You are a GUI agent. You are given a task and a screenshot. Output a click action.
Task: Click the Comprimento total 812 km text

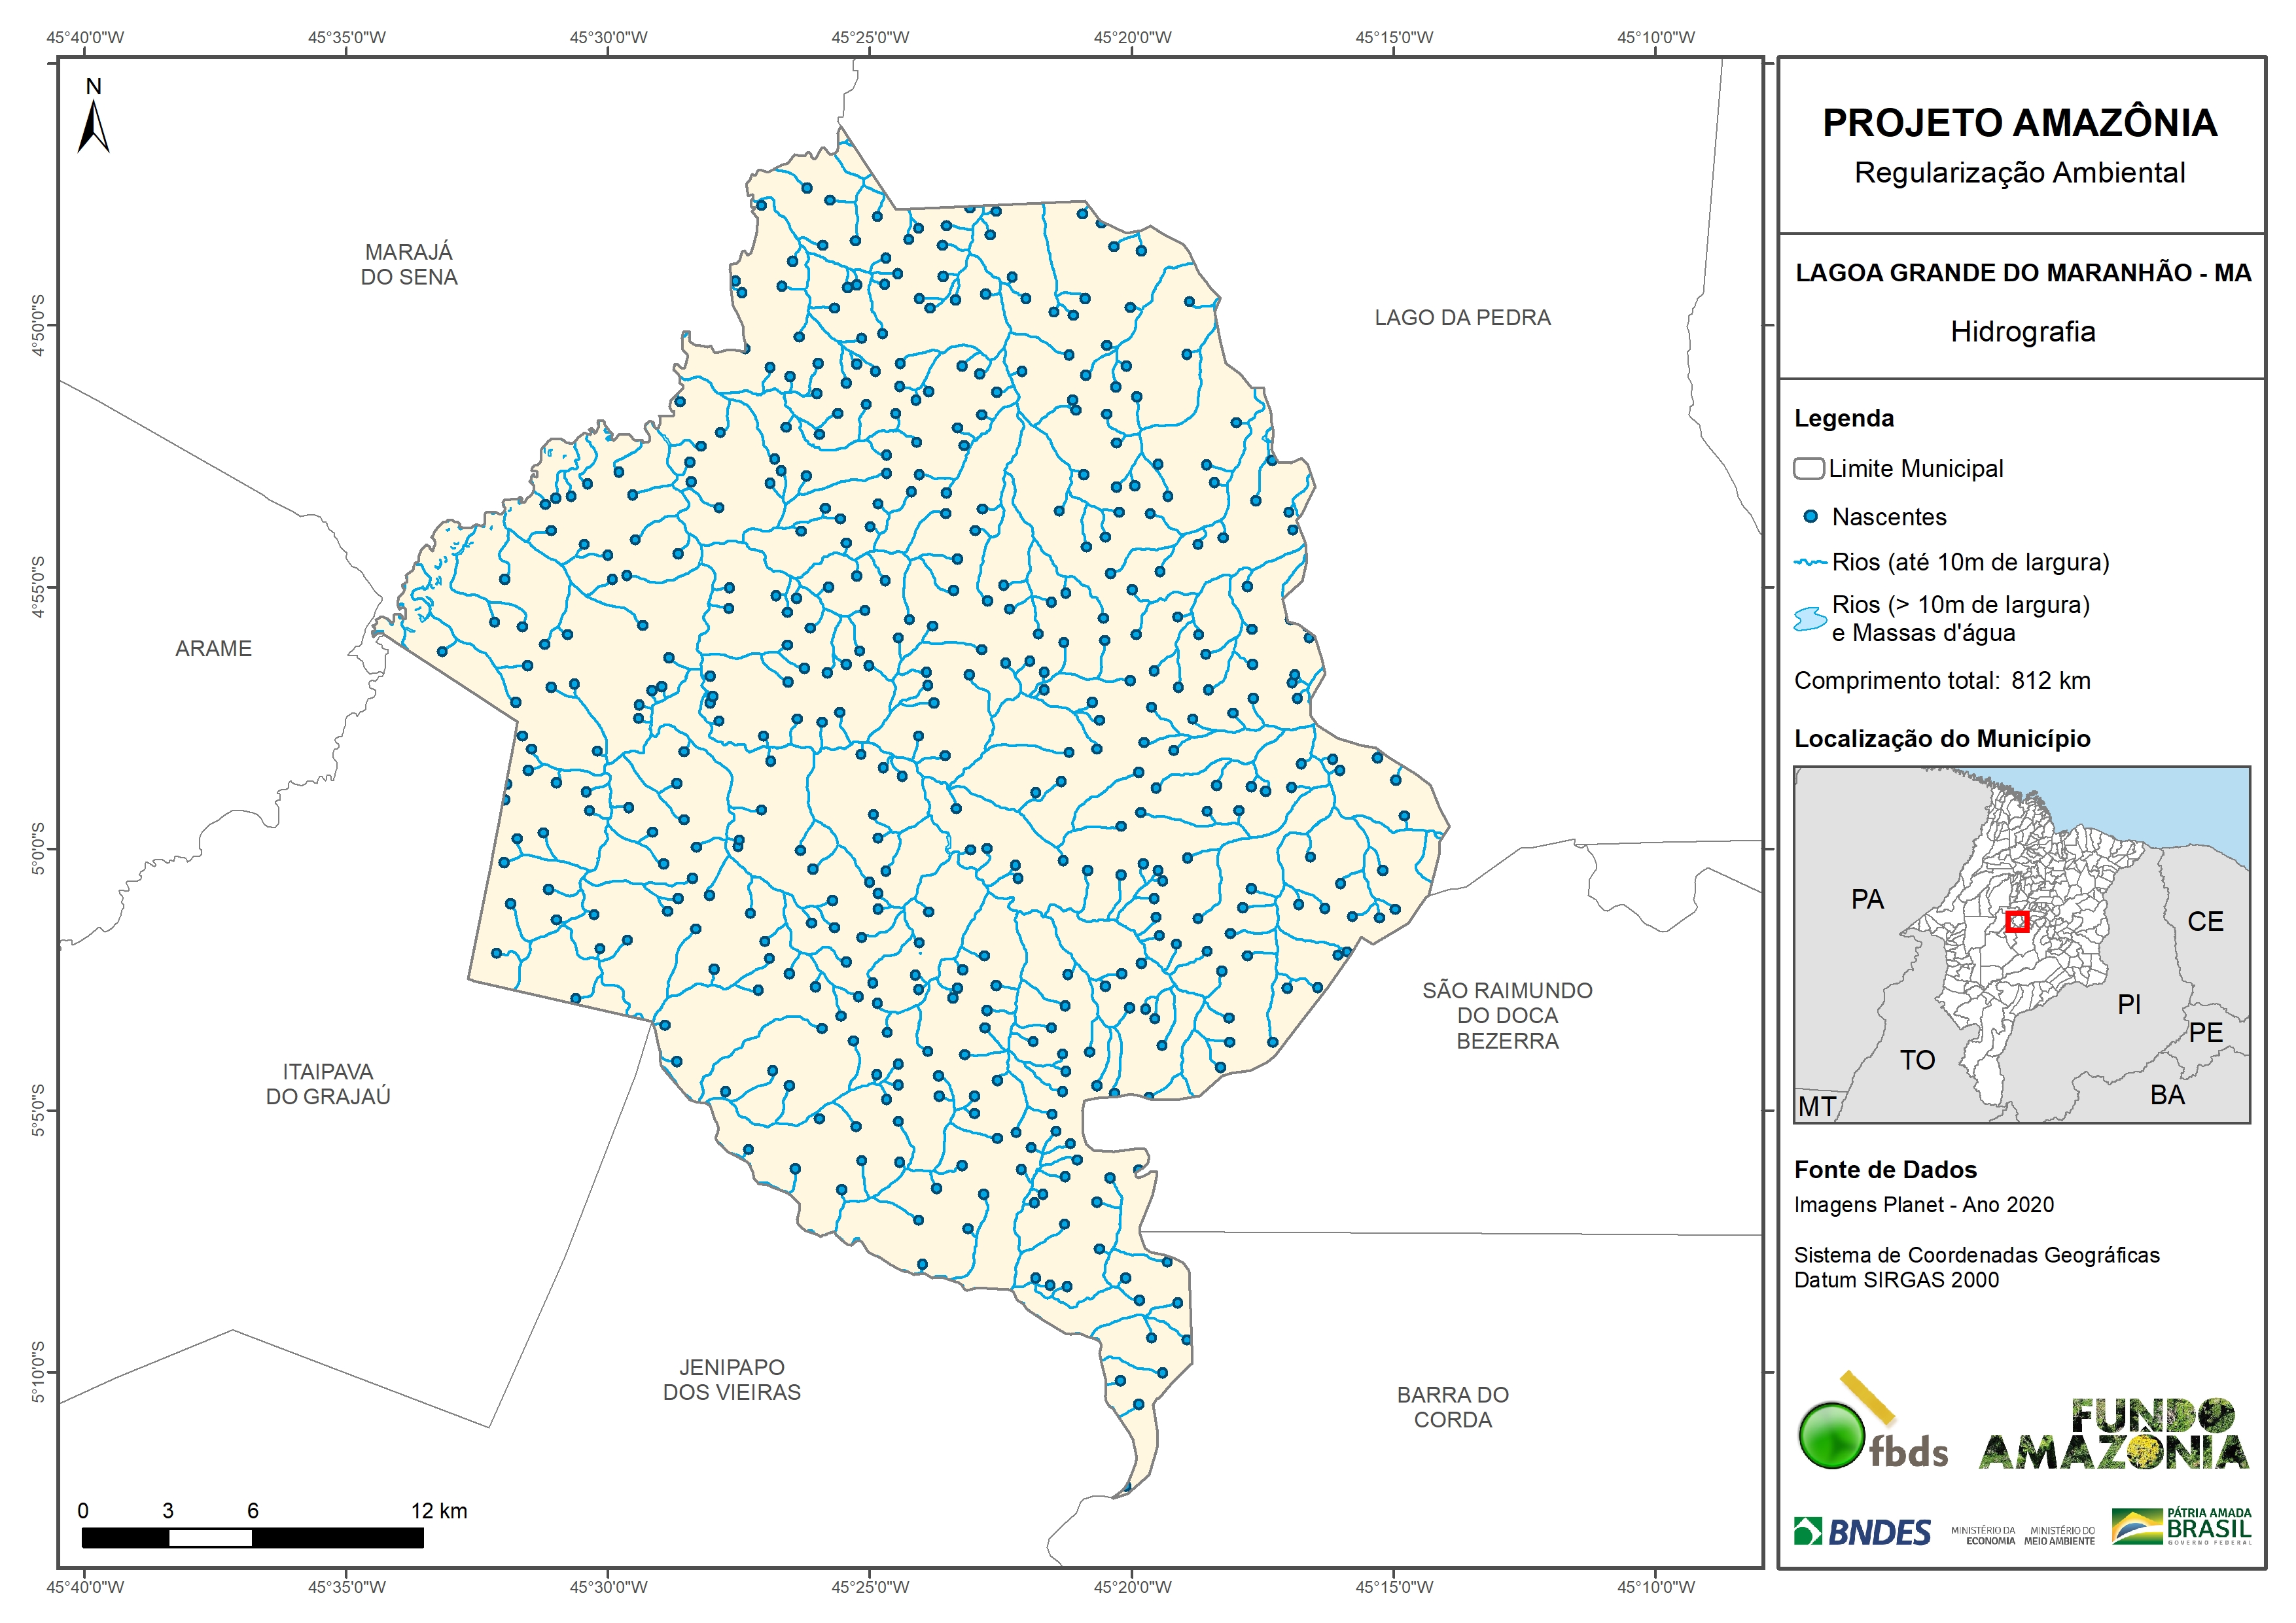click(1941, 681)
